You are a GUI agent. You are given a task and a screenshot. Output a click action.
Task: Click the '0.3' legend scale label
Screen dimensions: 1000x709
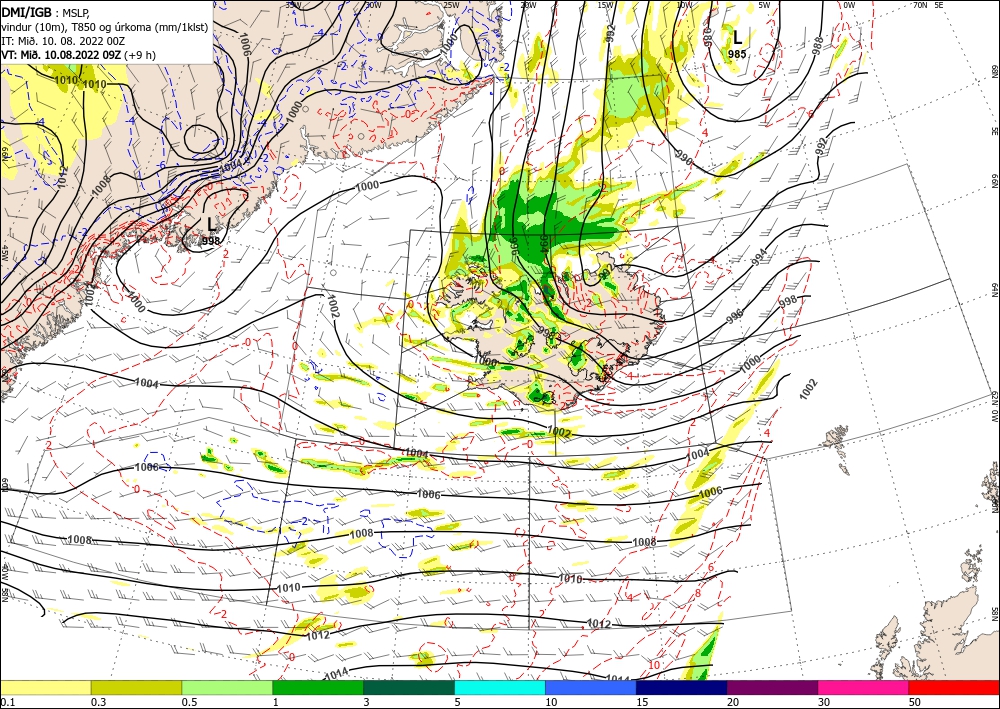point(98,702)
